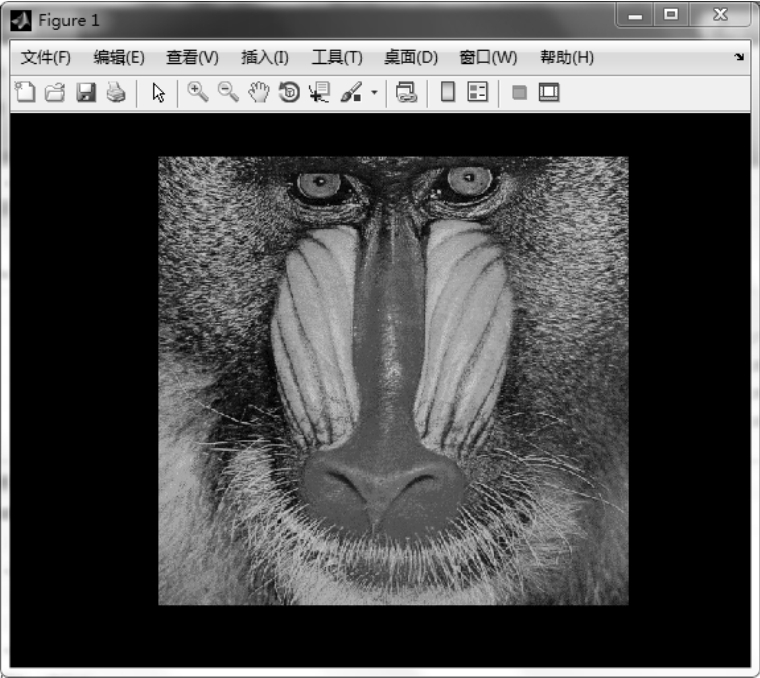Viewport: 760px width, 678px height.
Task: Open the 插入(I) insert menu
Action: point(265,57)
